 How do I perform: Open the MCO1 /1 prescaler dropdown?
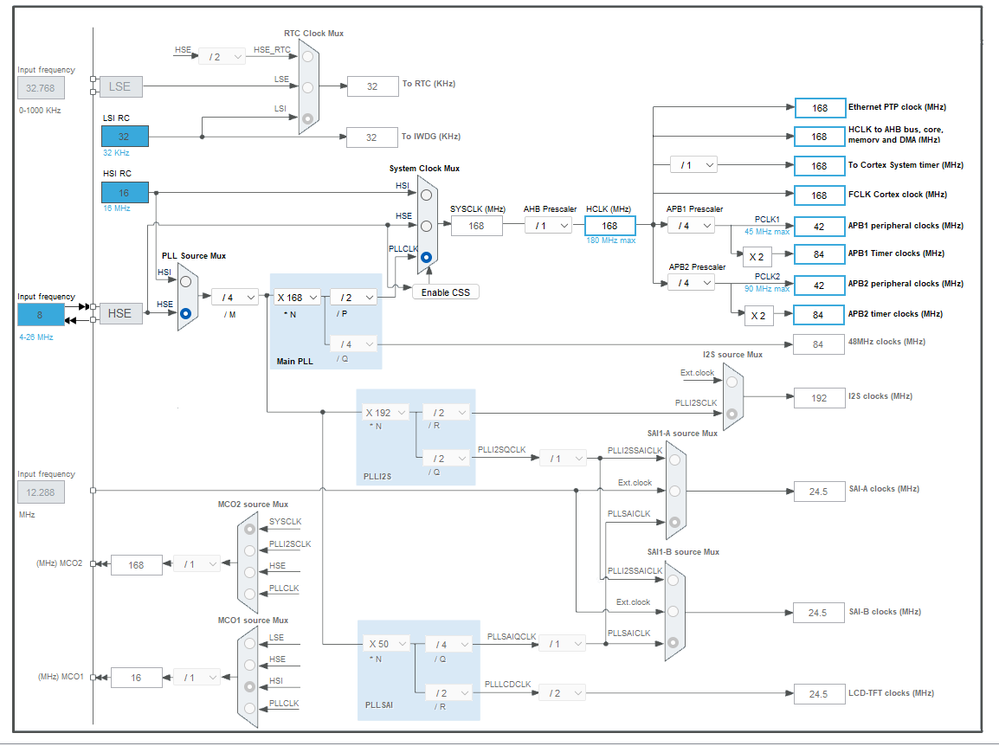pyautogui.click(x=197, y=677)
